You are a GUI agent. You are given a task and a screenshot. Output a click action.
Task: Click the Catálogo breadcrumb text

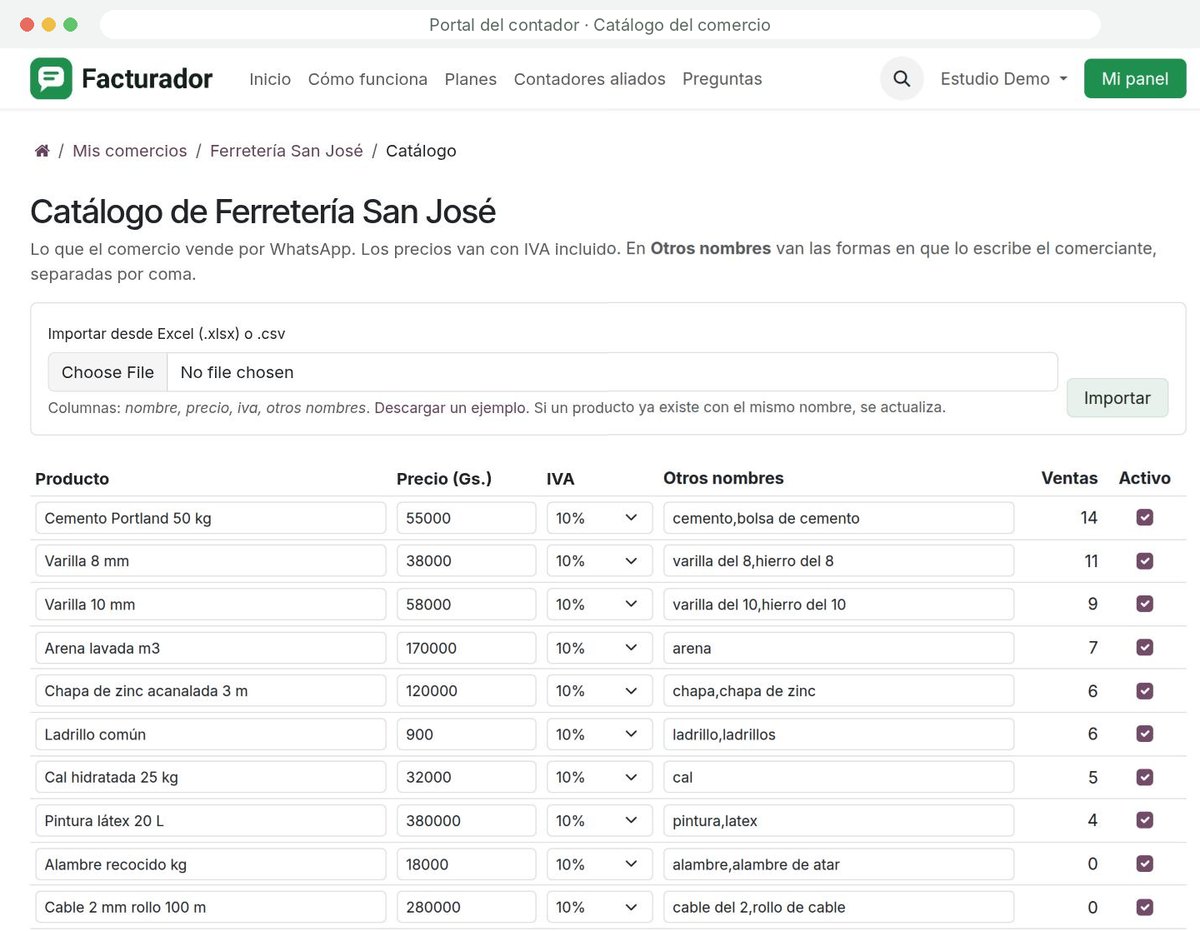point(421,151)
